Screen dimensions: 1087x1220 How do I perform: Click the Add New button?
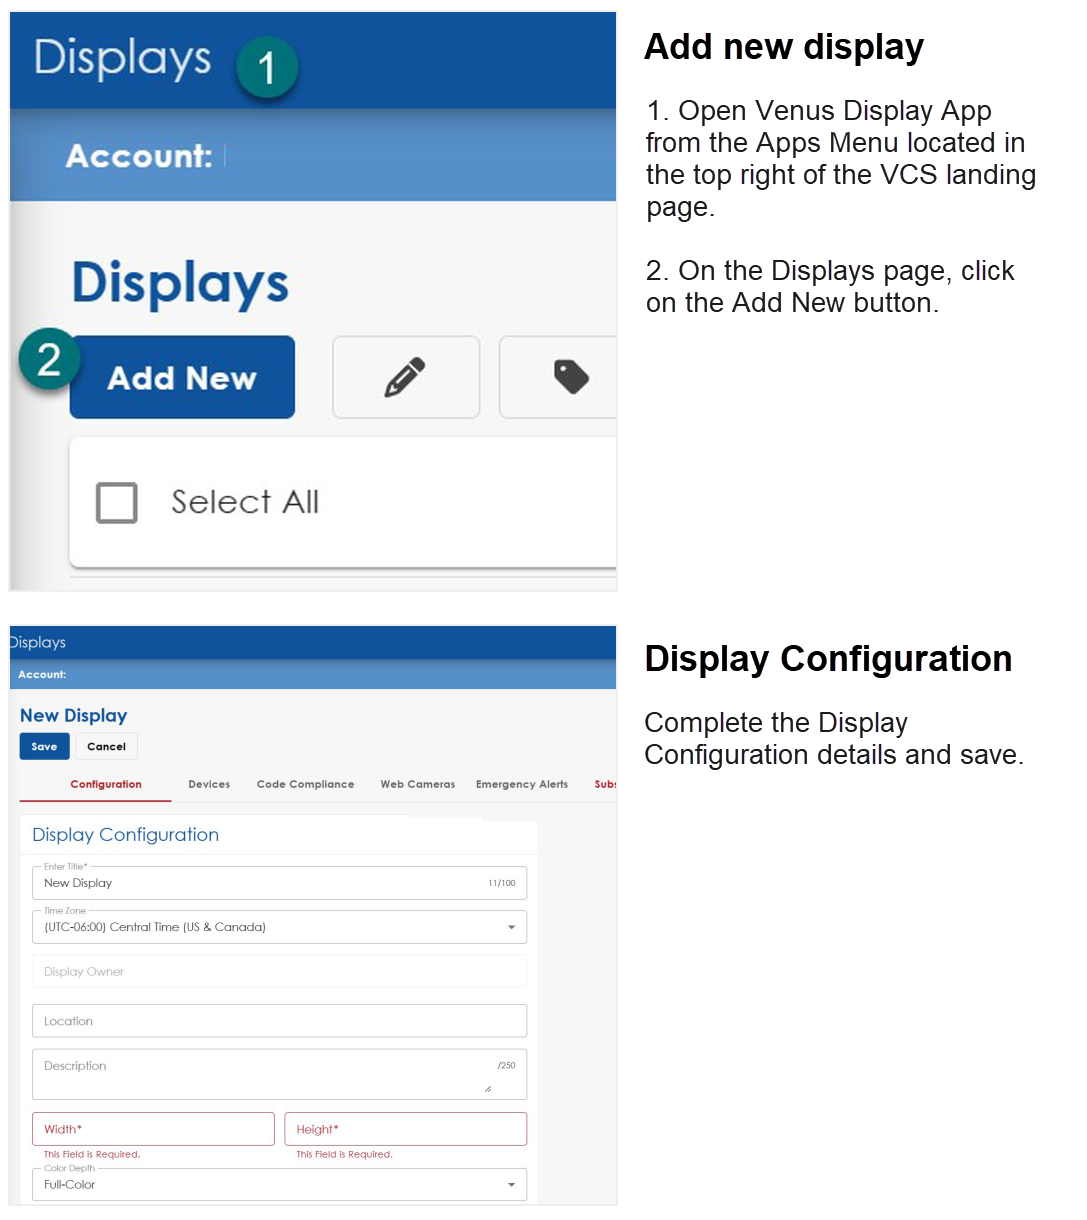click(x=181, y=377)
